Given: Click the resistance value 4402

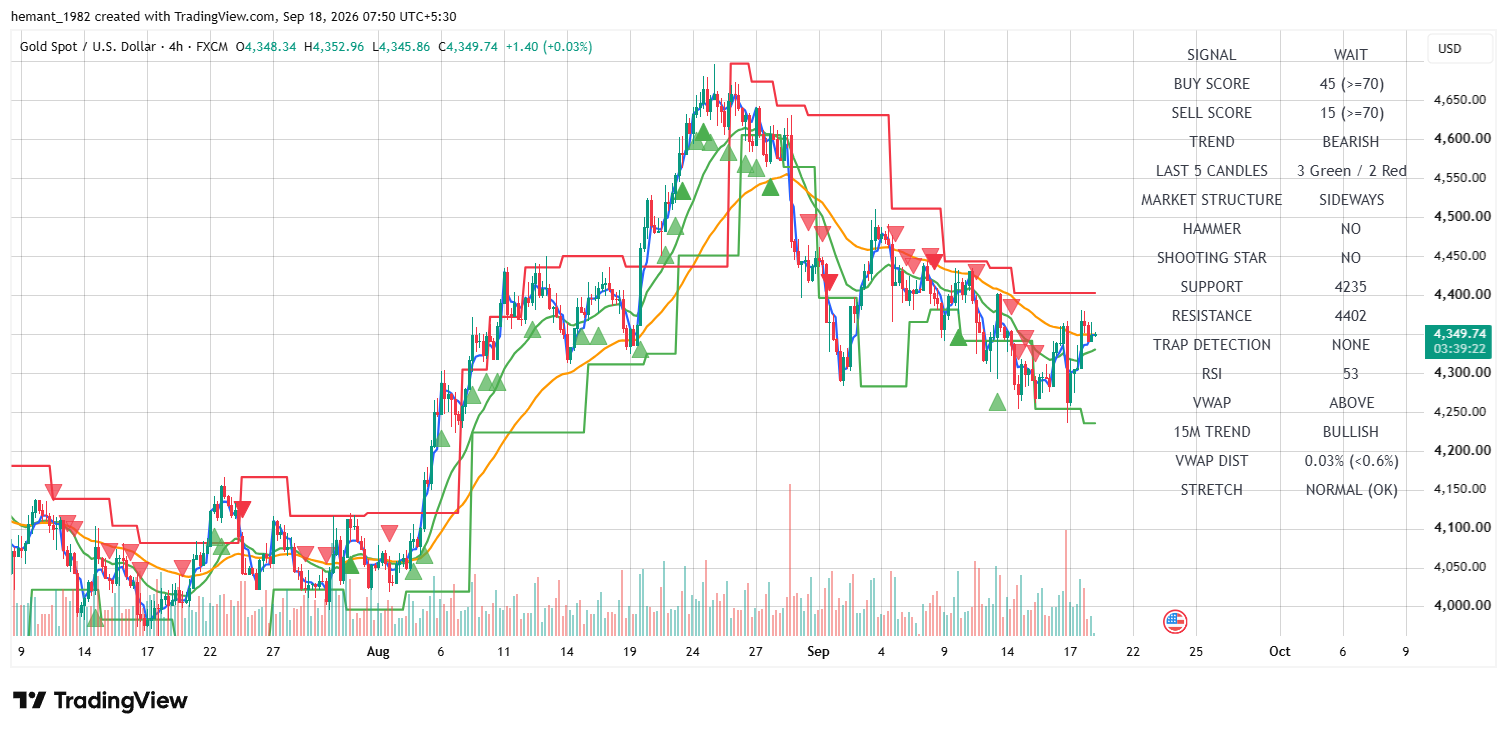Looking at the screenshot, I should pyautogui.click(x=1351, y=316).
